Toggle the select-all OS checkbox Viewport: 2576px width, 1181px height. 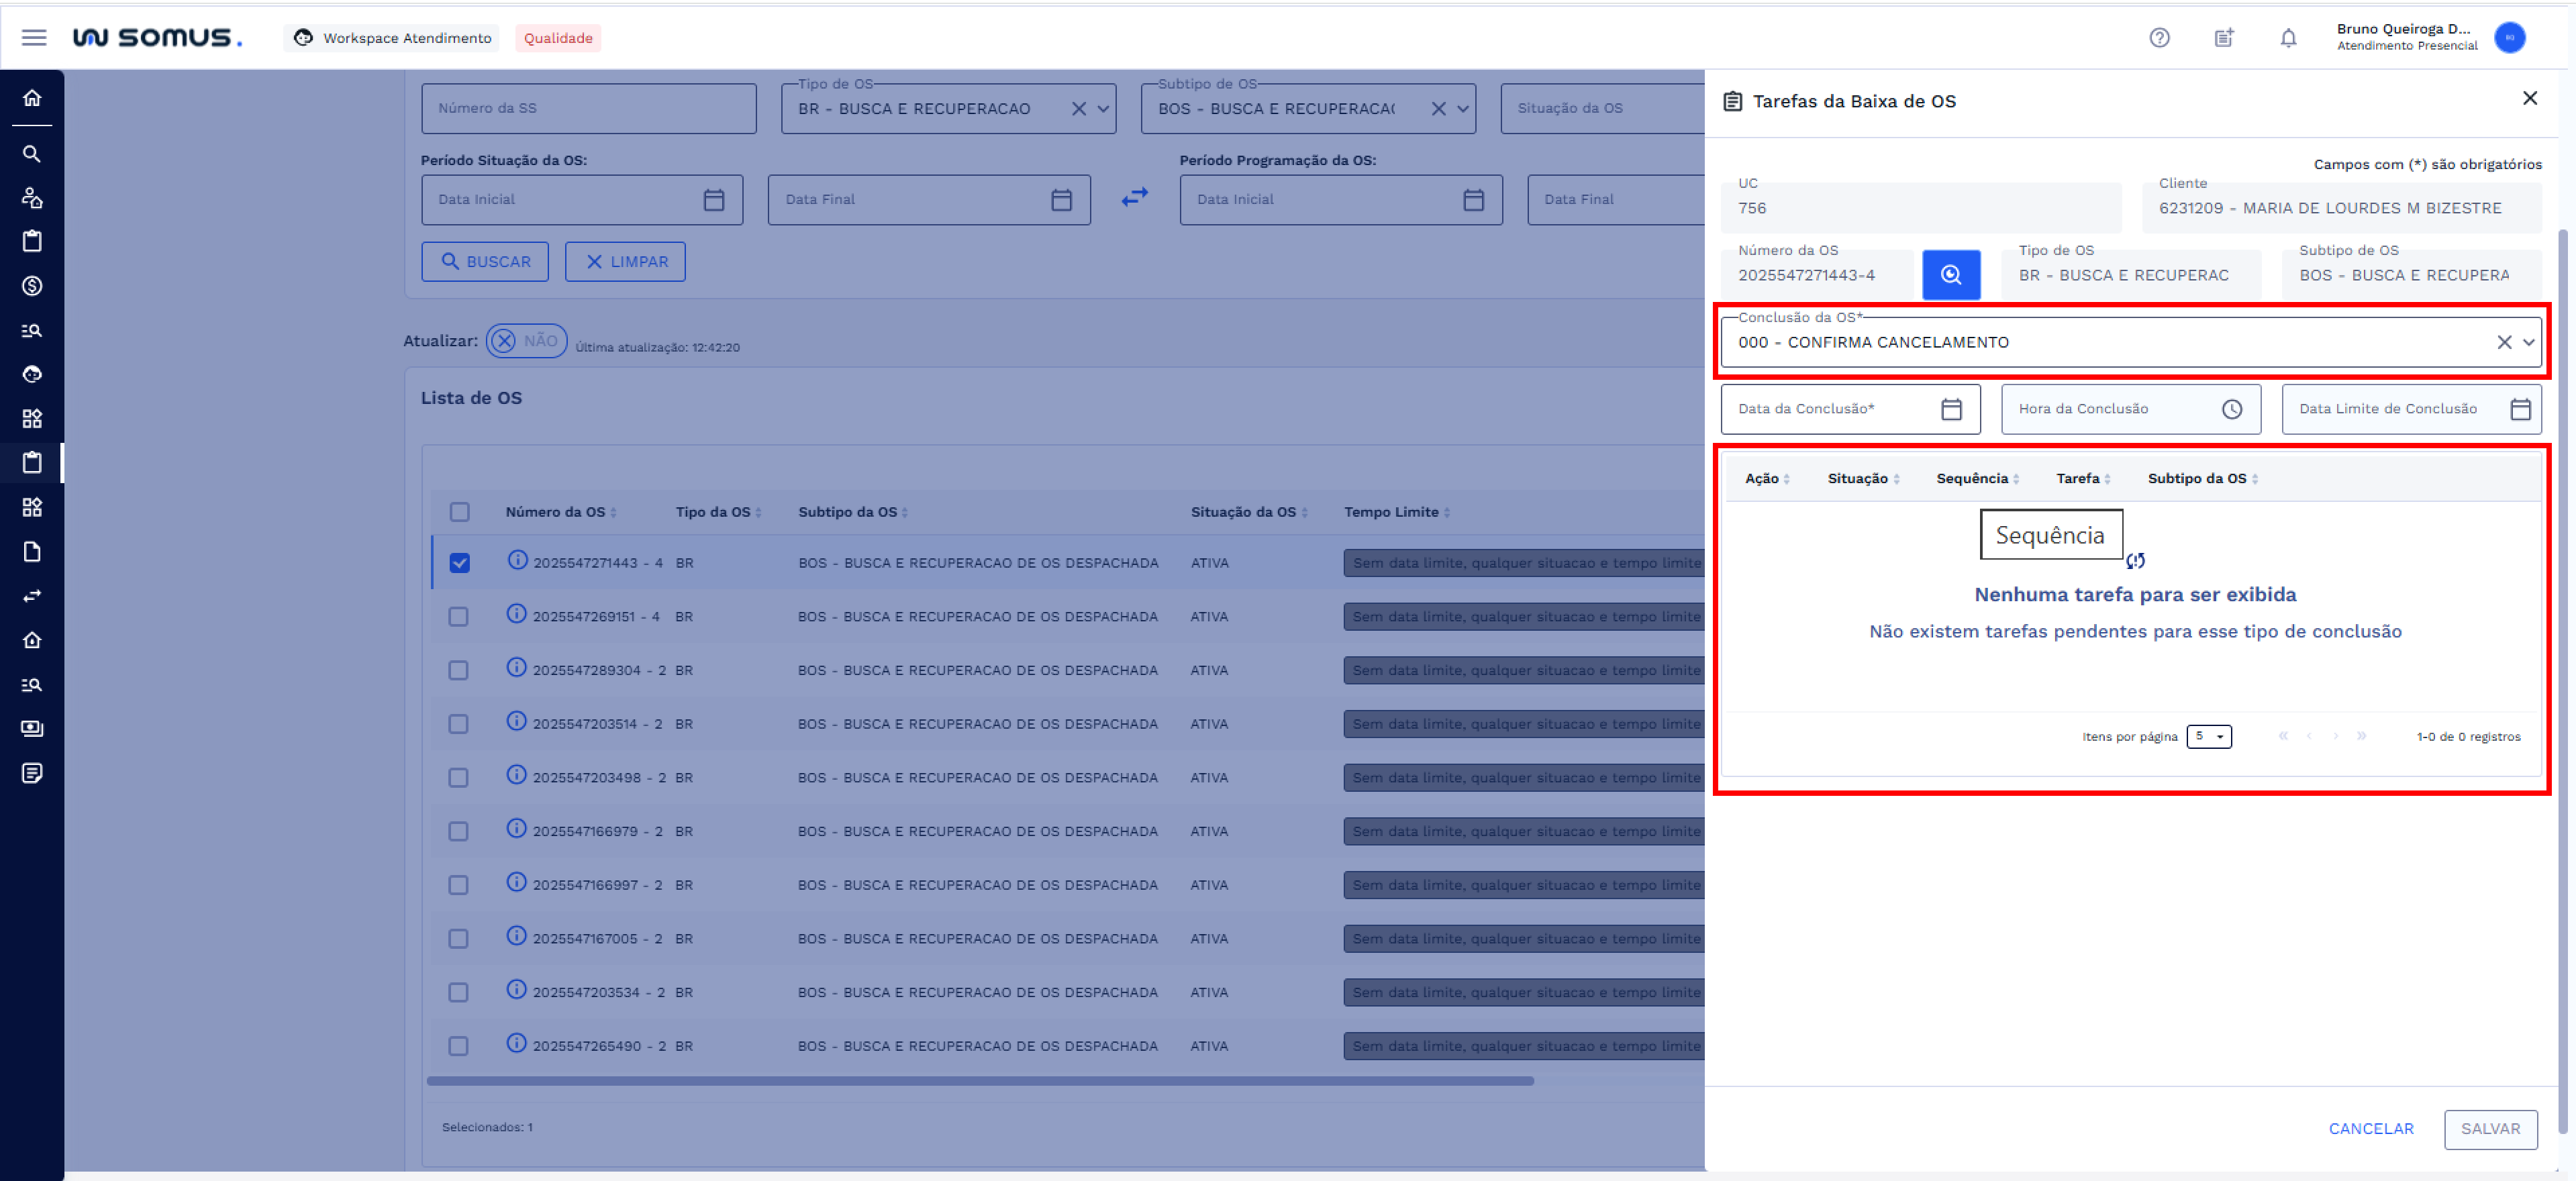coord(459,512)
